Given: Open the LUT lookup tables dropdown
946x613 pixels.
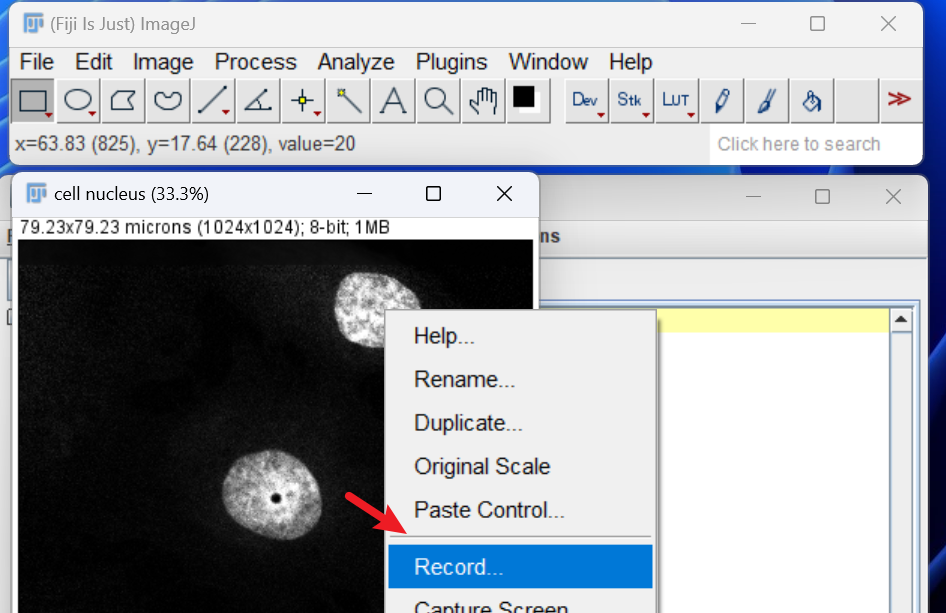Looking at the screenshot, I should 676,101.
